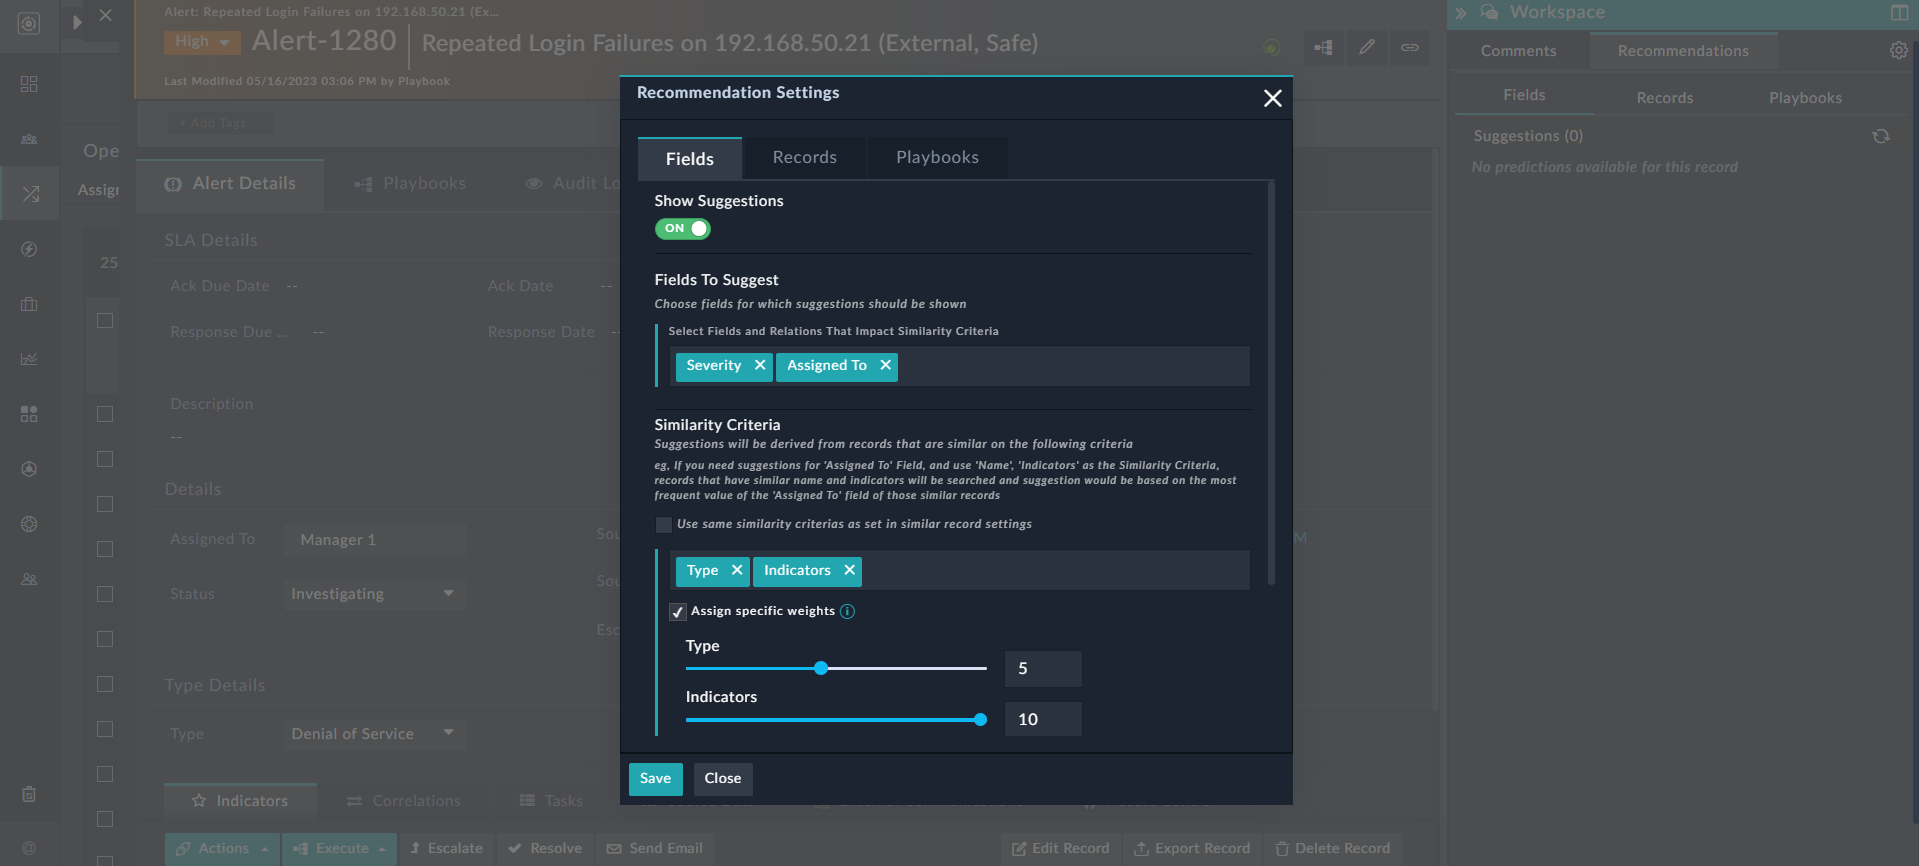This screenshot has height=866, width=1919.
Task: Click the link icon in alert header
Action: [1409, 47]
